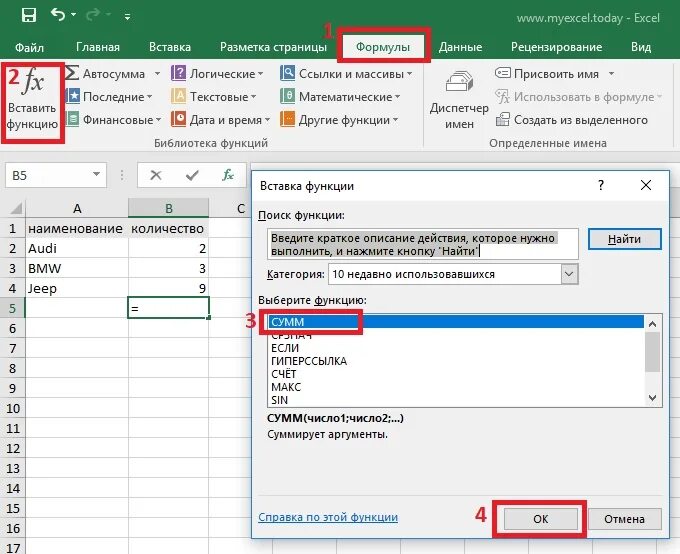The image size is (680, 554).
Task: Open the Другие функции list
Action: [x=339, y=119]
